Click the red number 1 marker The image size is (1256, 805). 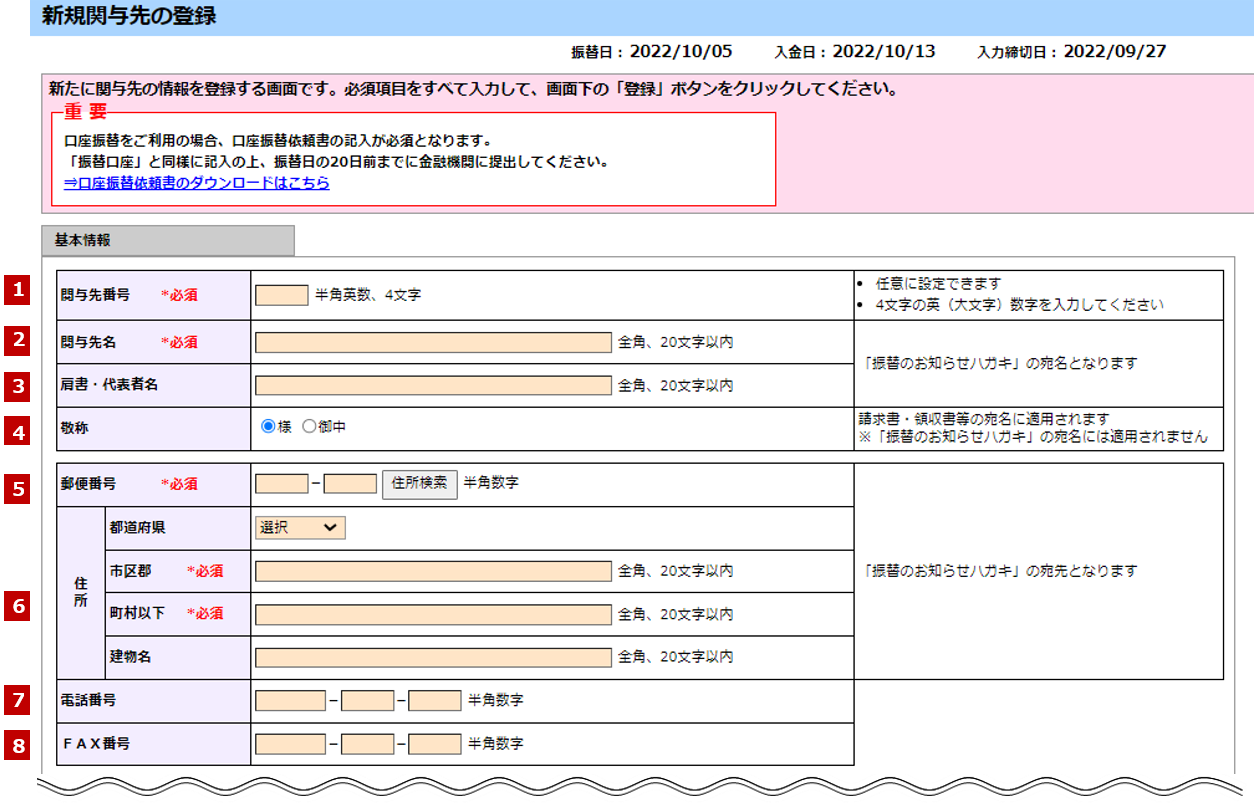coord(17,290)
